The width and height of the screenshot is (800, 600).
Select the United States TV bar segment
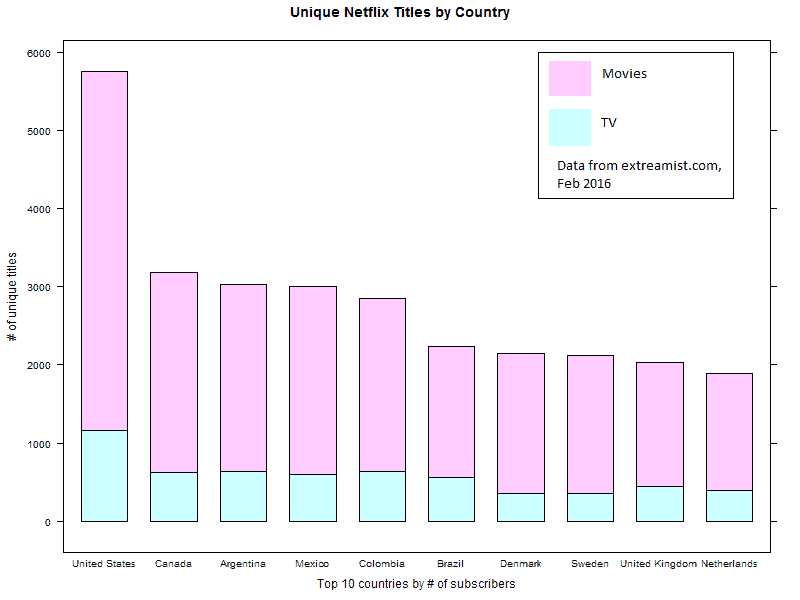point(104,476)
